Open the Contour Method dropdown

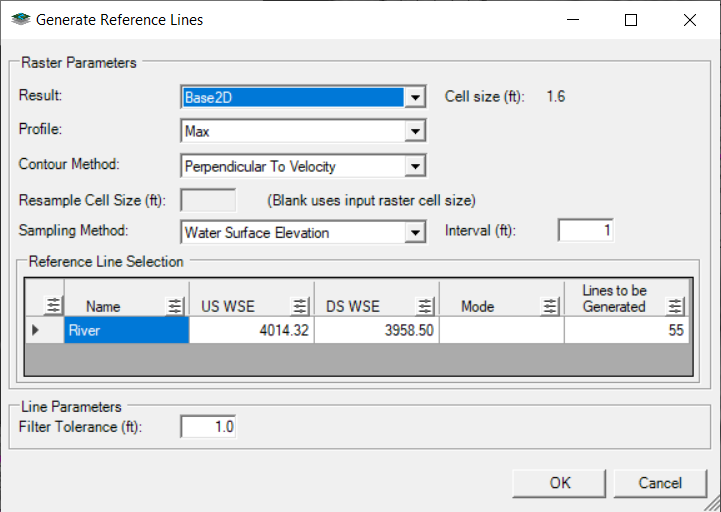tap(416, 166)
